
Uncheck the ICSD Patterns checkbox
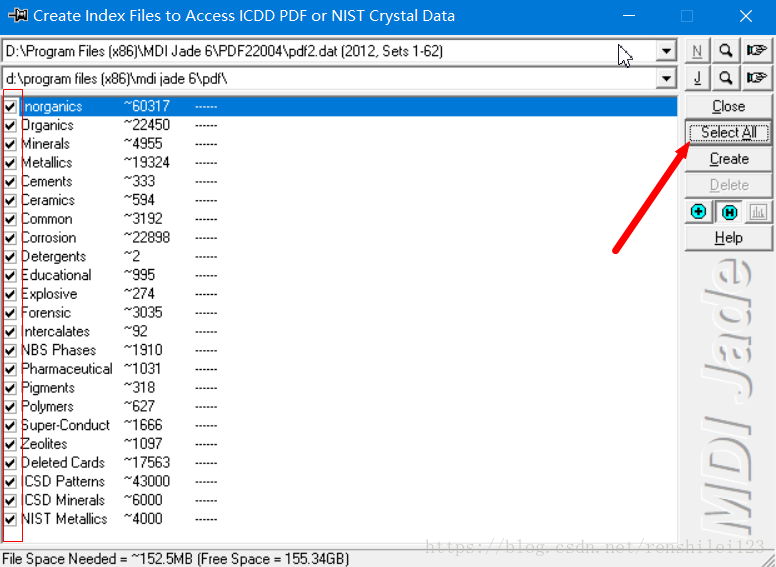pyautogui.click(x=10, y=482)
